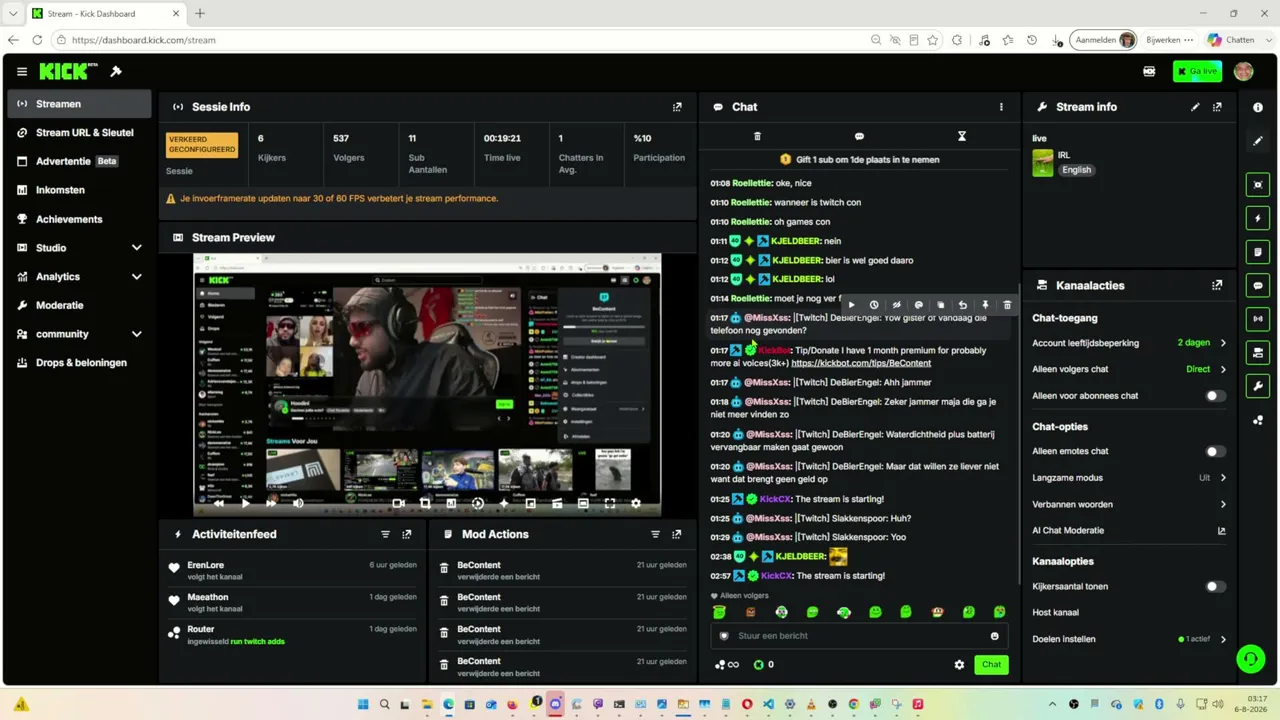Open the Chat panel three-dot menu
Screen dimensions: 1280x720
tap(1001, 107)
